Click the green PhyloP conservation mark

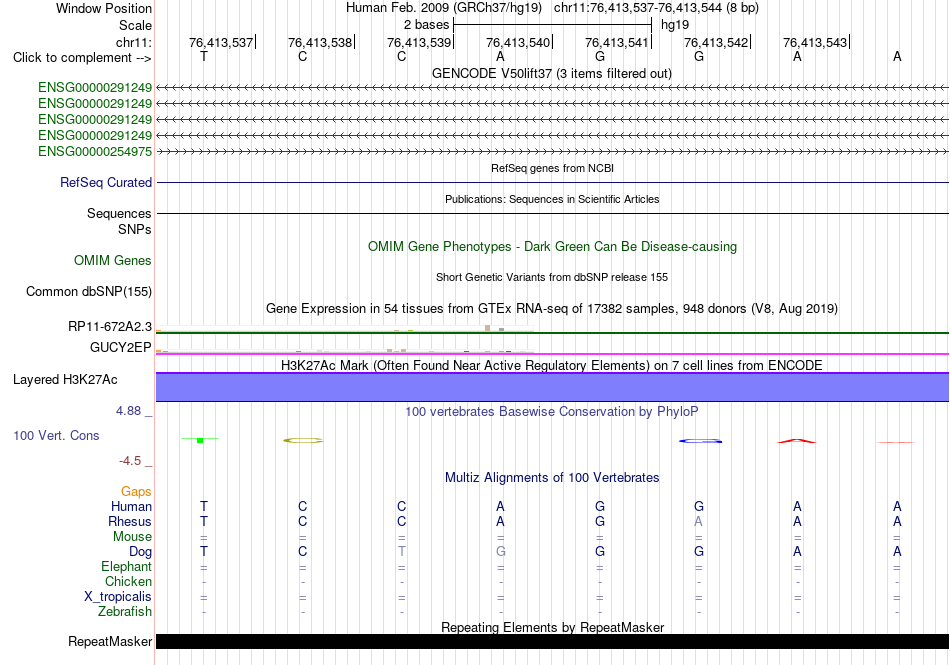coord(200,440)
